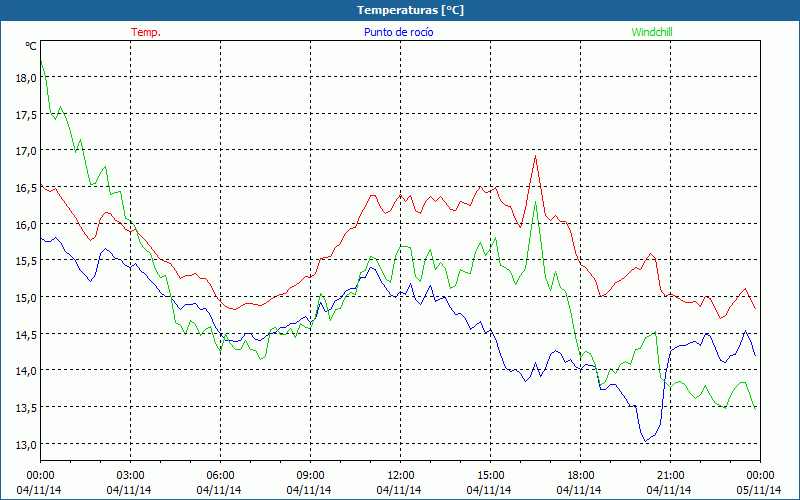Click the °C unit label on axis
The width and height of the screenshot is (800, 500).
coord(31,46)
